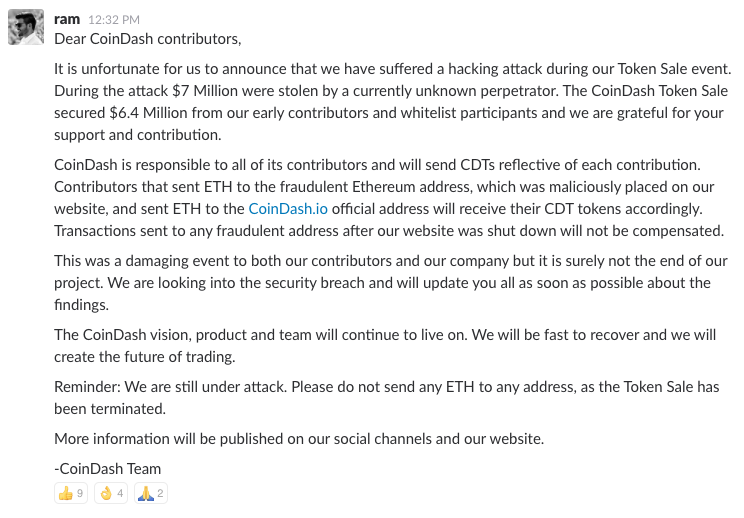Image resolution: width=744 pixels, height=518 pixels.
Task: Click the "been terminated" text line
Action: point(108,409)
